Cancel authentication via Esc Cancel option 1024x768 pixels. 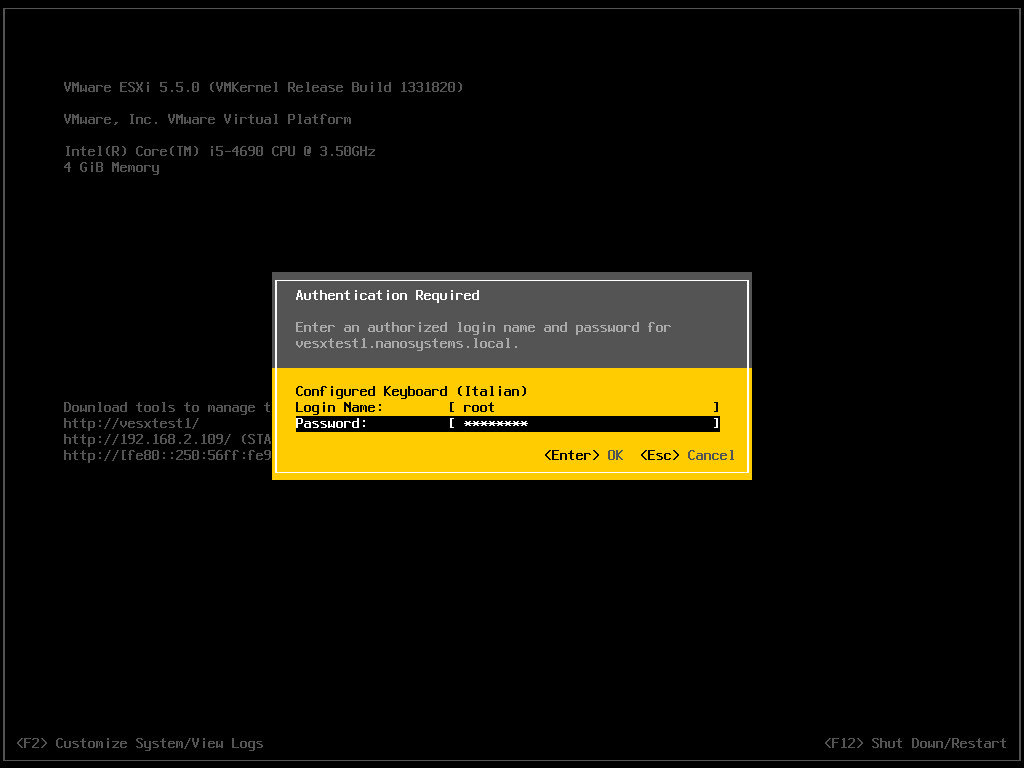687,455
